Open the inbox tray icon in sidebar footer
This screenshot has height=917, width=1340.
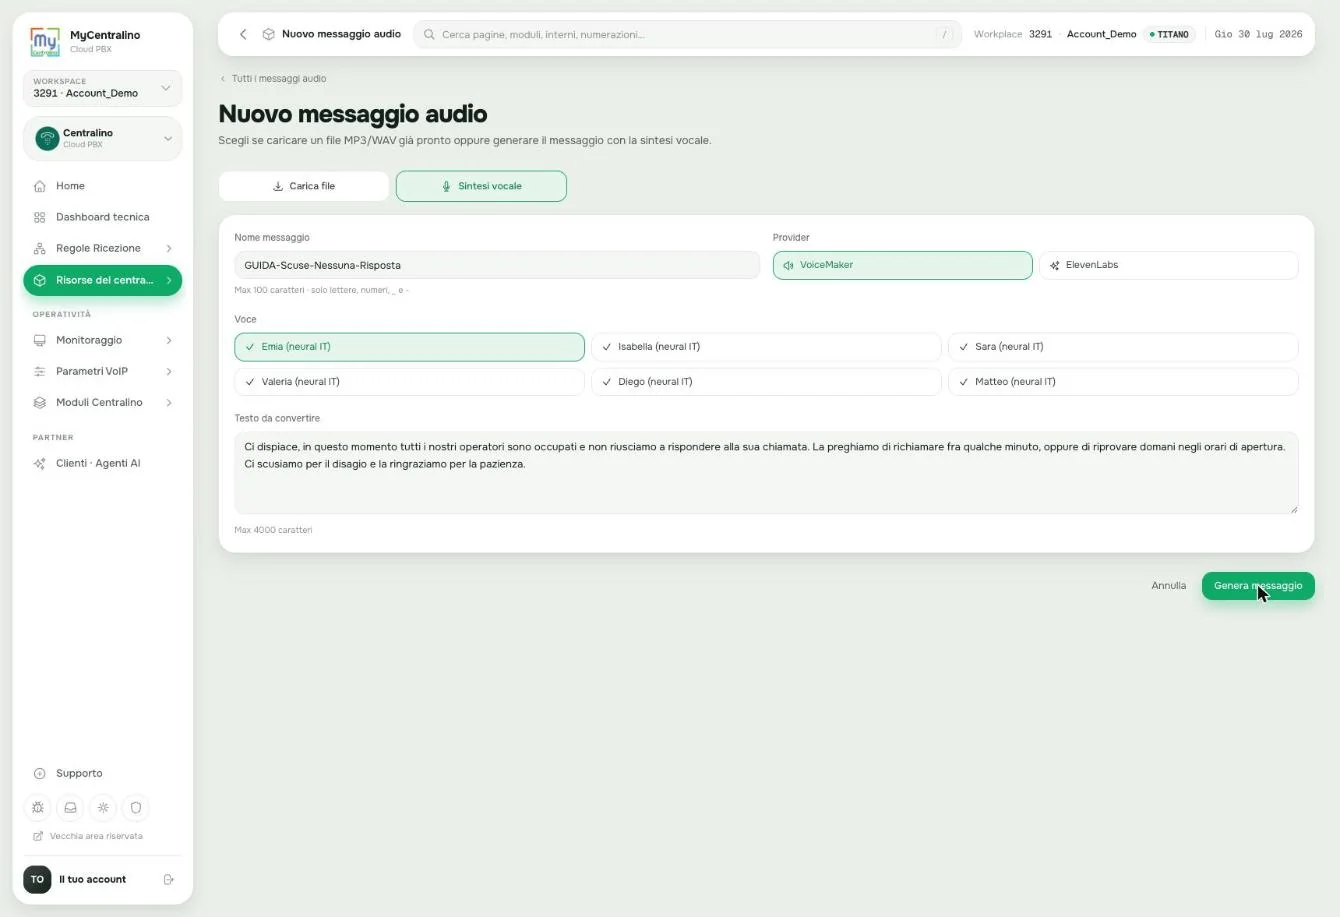coord(70,807)
